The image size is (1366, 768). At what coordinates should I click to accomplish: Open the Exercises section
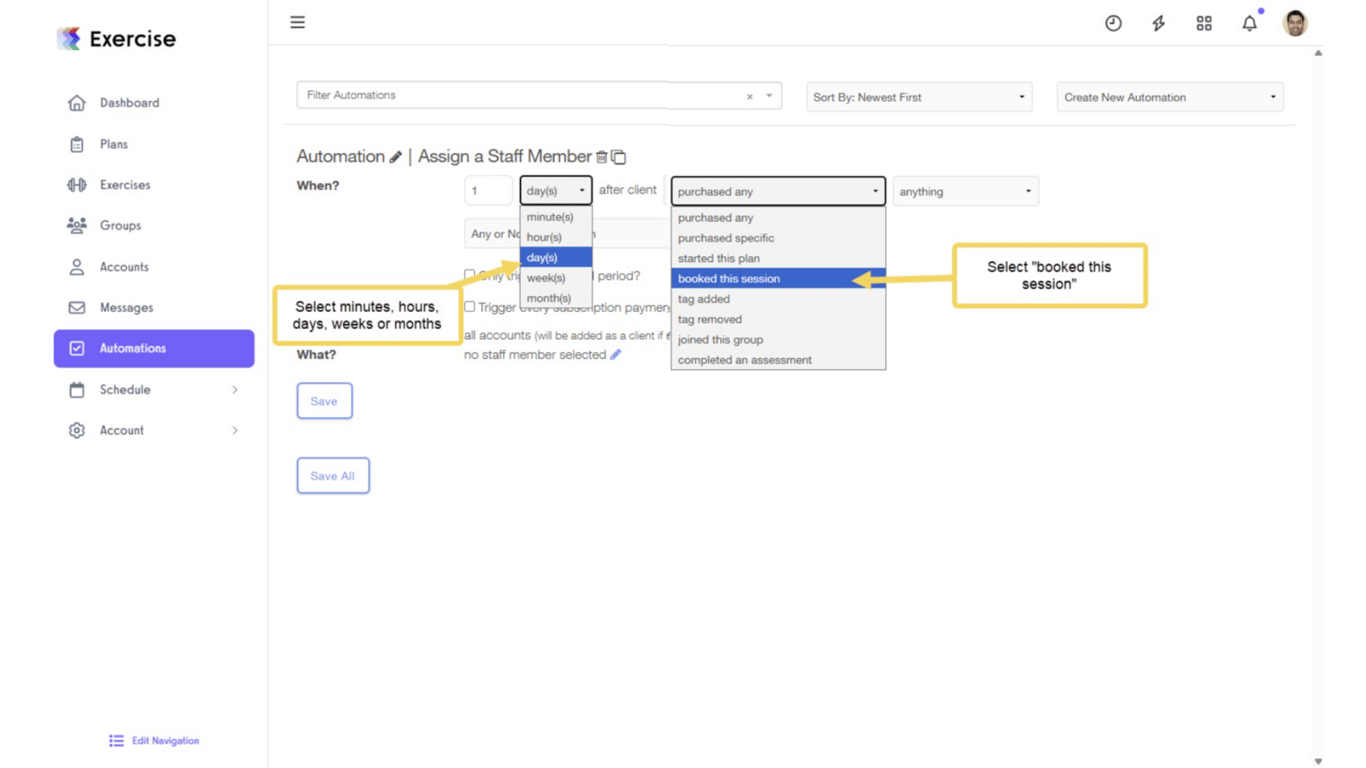click(124, 184)
